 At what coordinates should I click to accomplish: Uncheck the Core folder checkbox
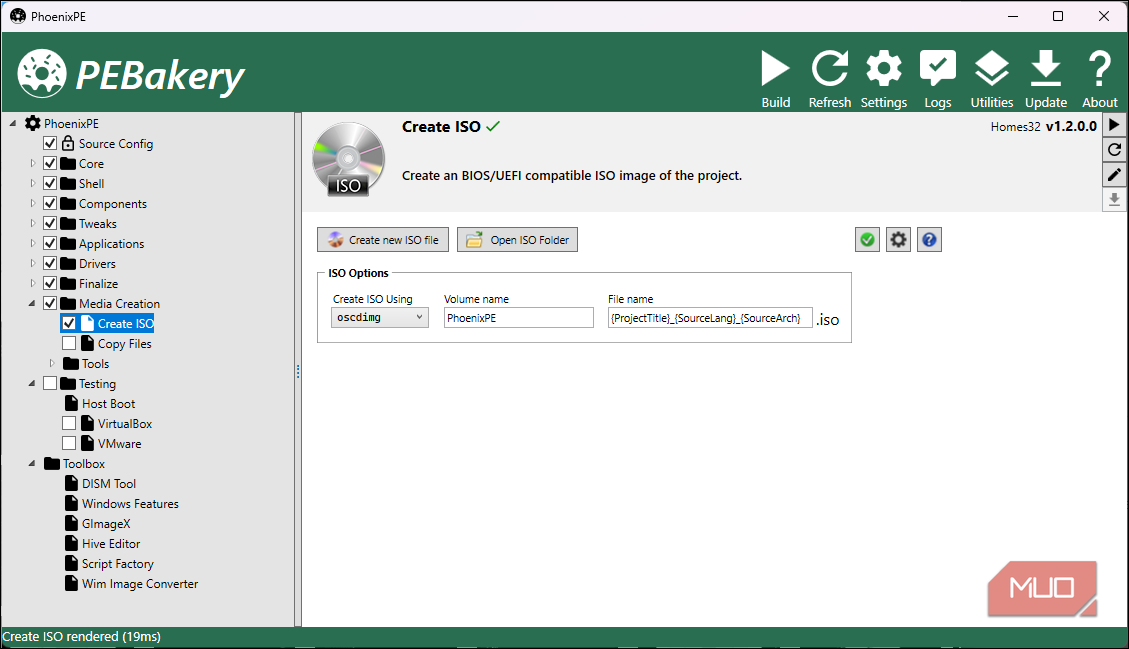tap(50, 164)
